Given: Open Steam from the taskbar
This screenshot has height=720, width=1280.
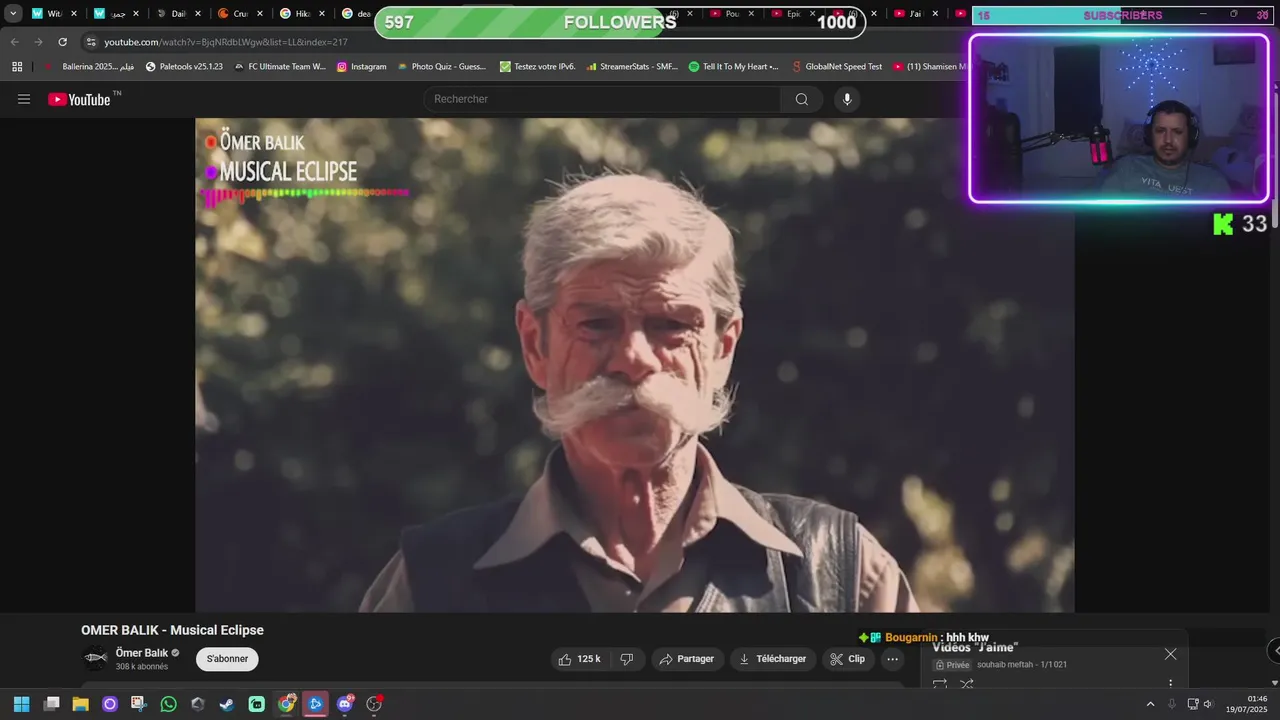Looking at the screenshot, I should coord(227,704).
